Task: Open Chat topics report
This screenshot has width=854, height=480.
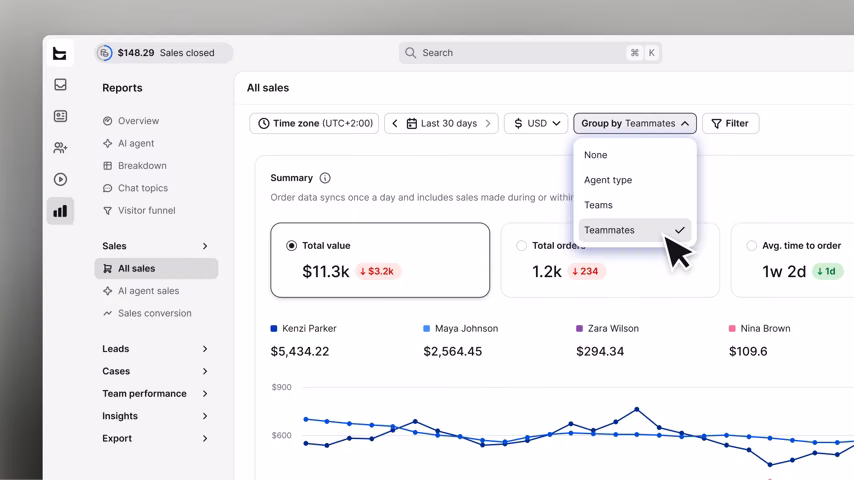Action: click(143, 188)
